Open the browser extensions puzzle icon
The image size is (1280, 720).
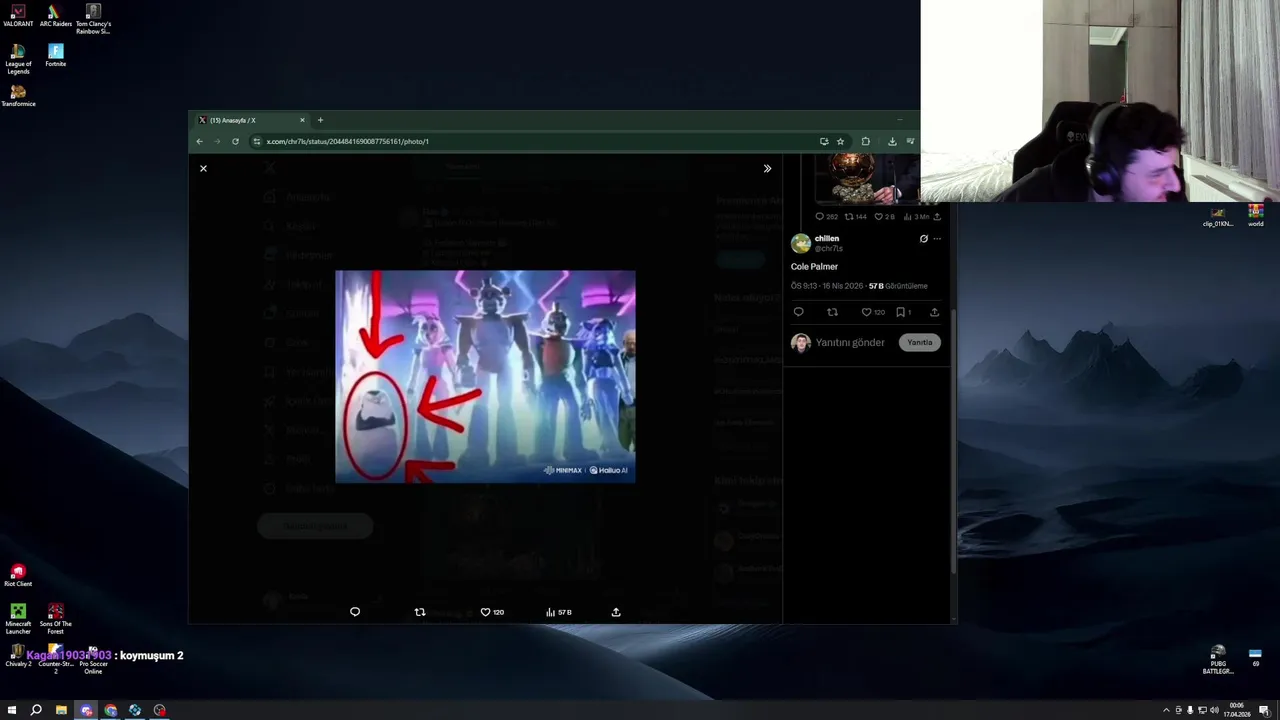(x=865, y=141)
